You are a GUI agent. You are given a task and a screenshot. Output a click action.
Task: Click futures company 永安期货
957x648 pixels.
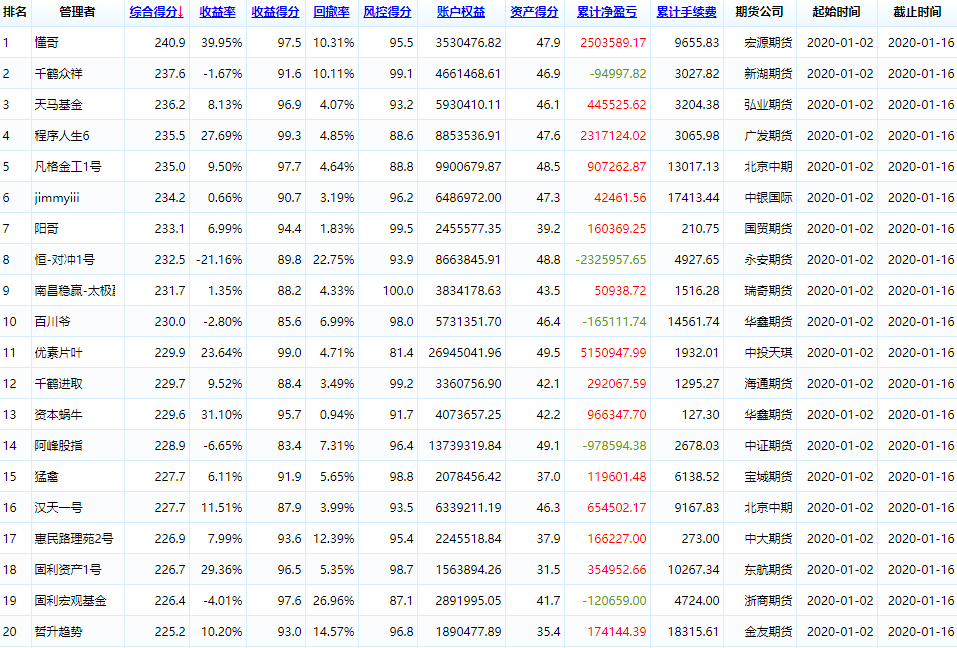[768, 260]
